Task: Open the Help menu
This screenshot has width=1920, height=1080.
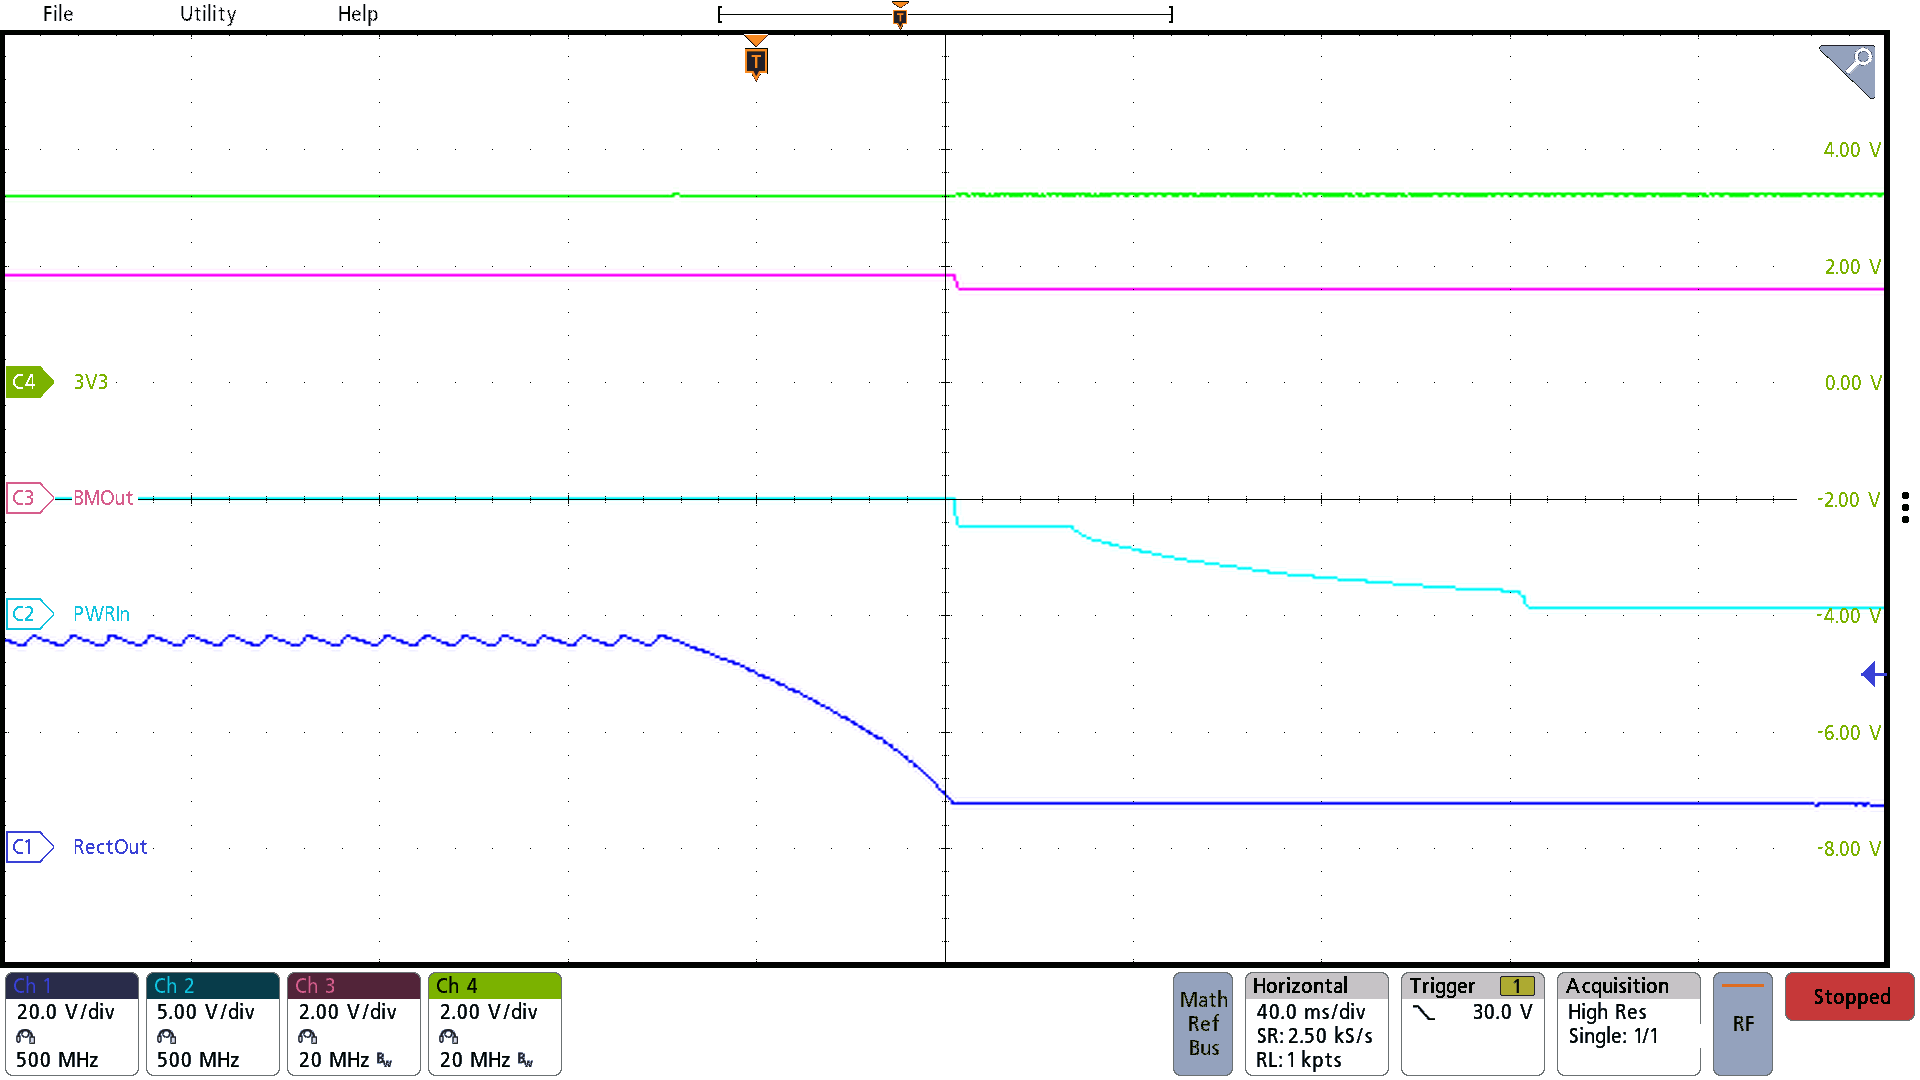Action: 358,14
